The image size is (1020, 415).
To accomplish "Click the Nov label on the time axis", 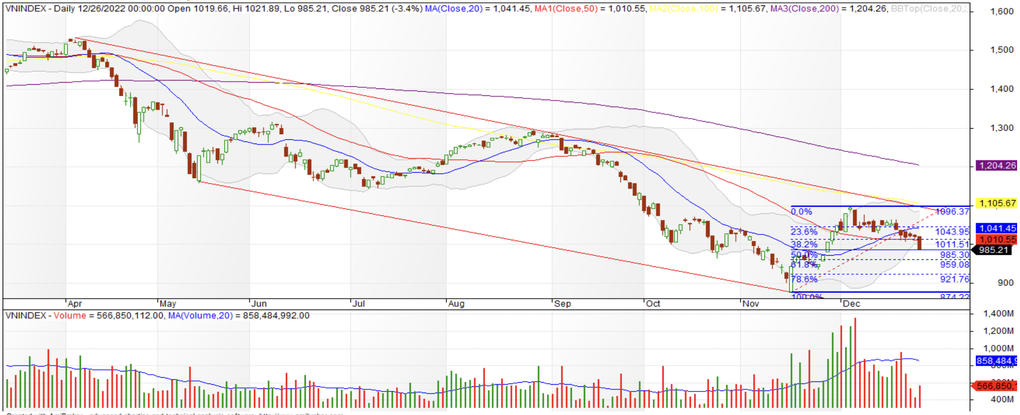I will (x=751, y=302).
